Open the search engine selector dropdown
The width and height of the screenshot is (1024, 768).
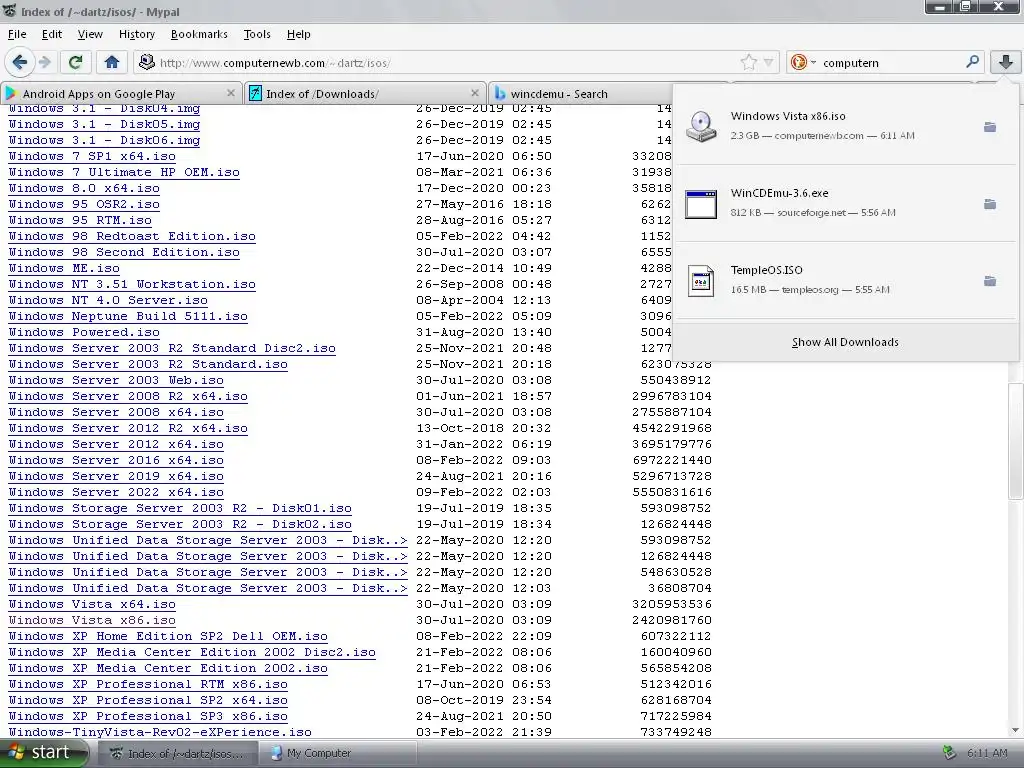point(804,63)
